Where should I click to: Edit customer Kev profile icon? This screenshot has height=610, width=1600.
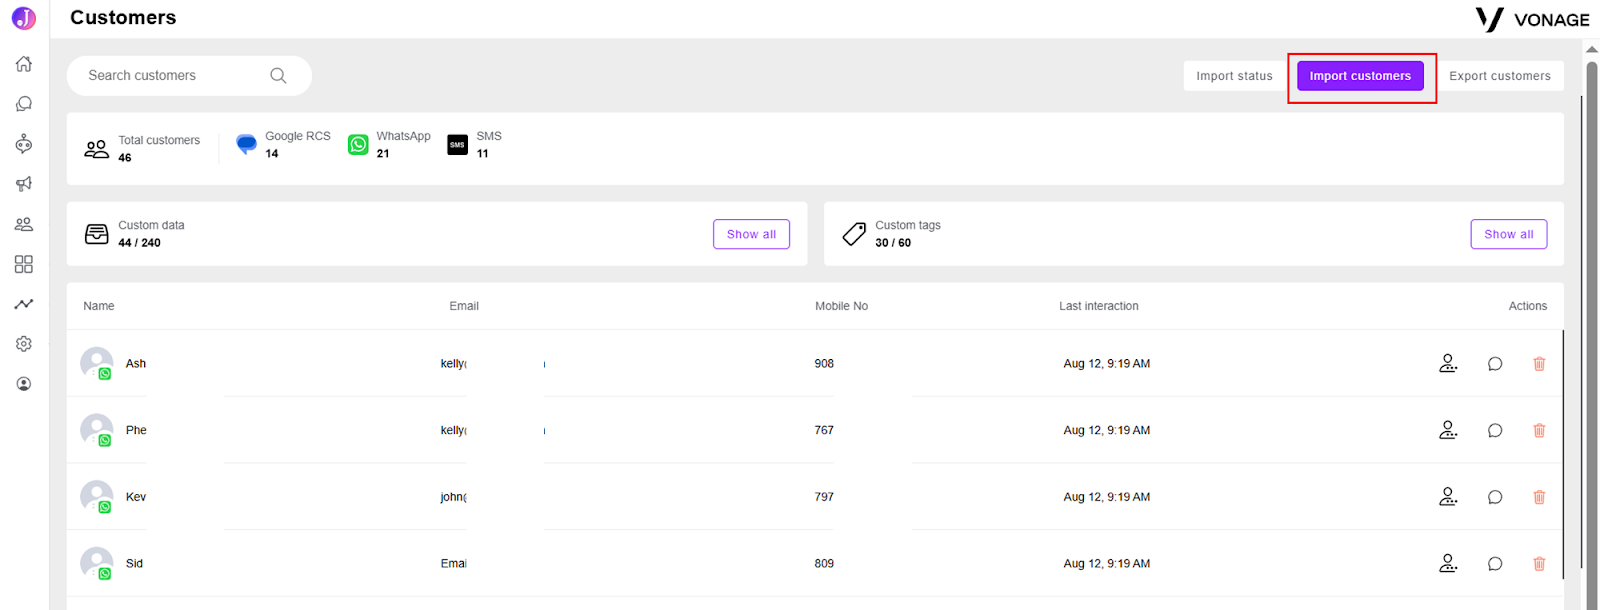pyautogui.click(x=1448, y=496)
